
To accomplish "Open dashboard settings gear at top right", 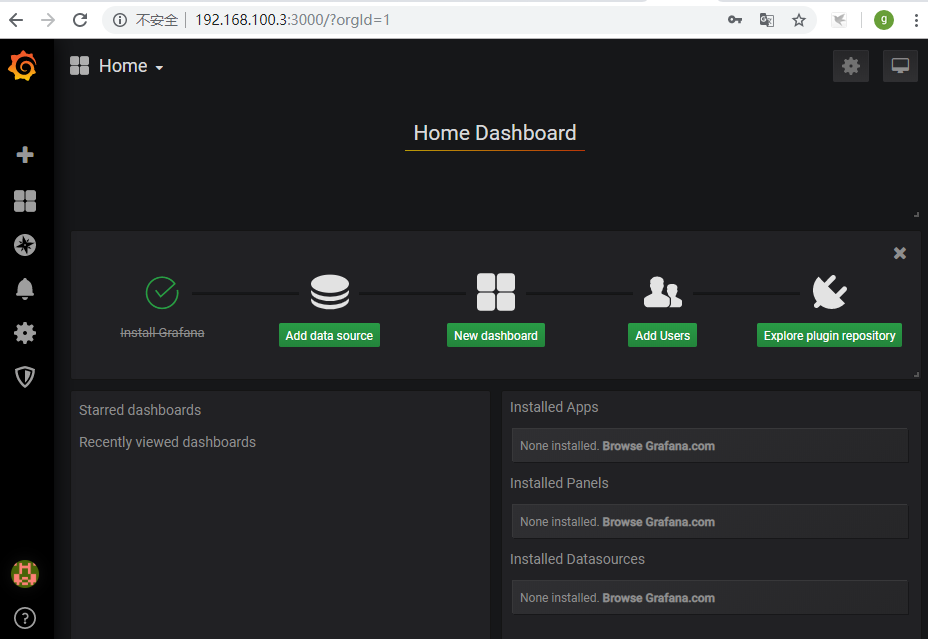I will tap(850, 66).
